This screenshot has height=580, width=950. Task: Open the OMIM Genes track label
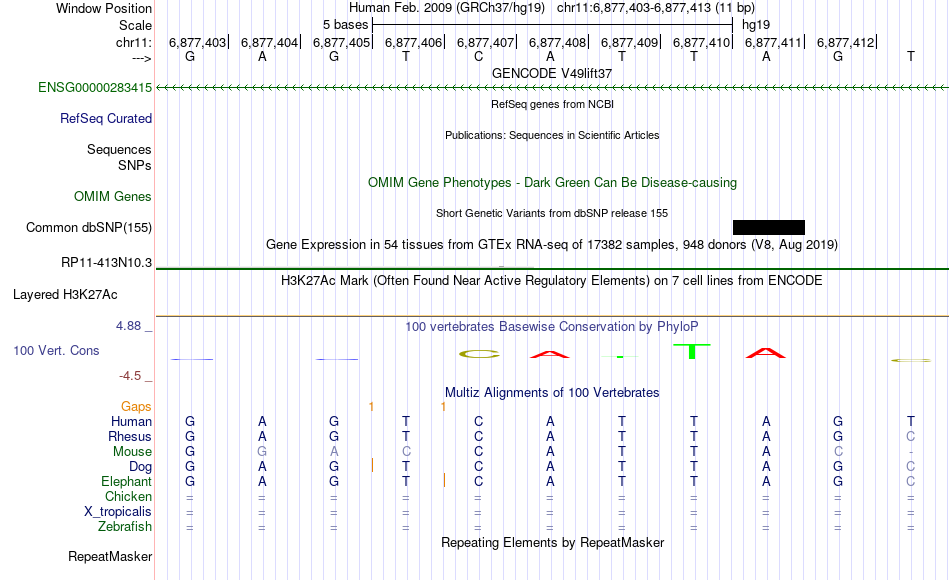click(113, 196)
